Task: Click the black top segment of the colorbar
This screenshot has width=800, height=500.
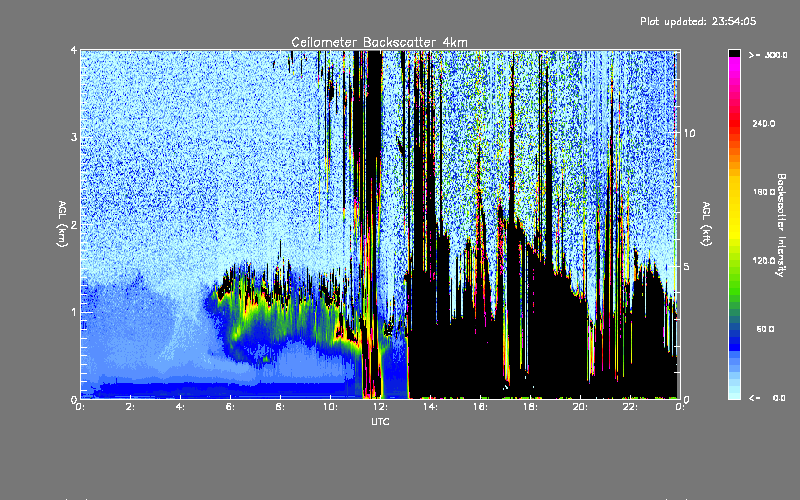Action: (734, 53)
